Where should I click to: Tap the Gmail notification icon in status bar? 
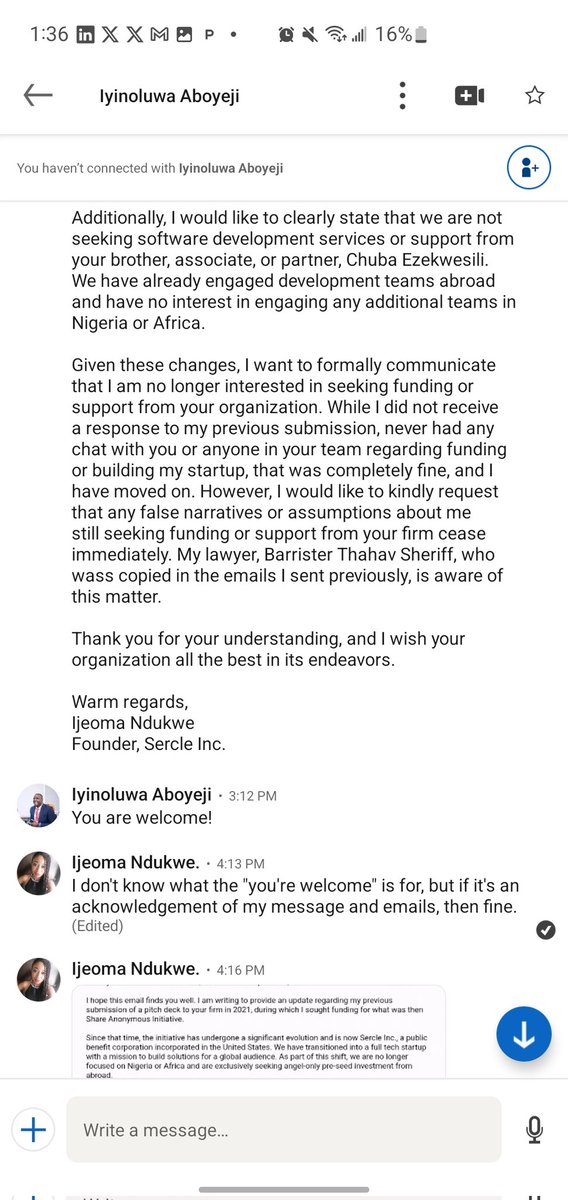tap(159, 34)
